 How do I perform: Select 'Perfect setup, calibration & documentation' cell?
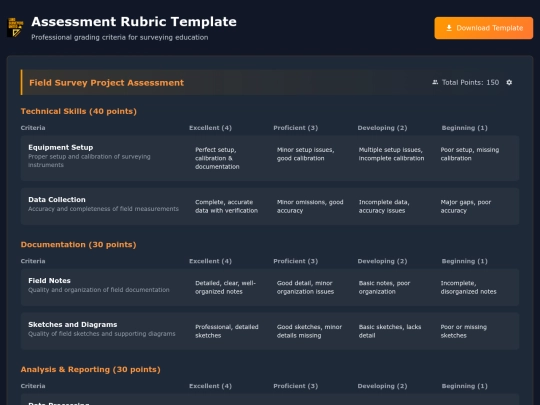[x=217, y=158]
